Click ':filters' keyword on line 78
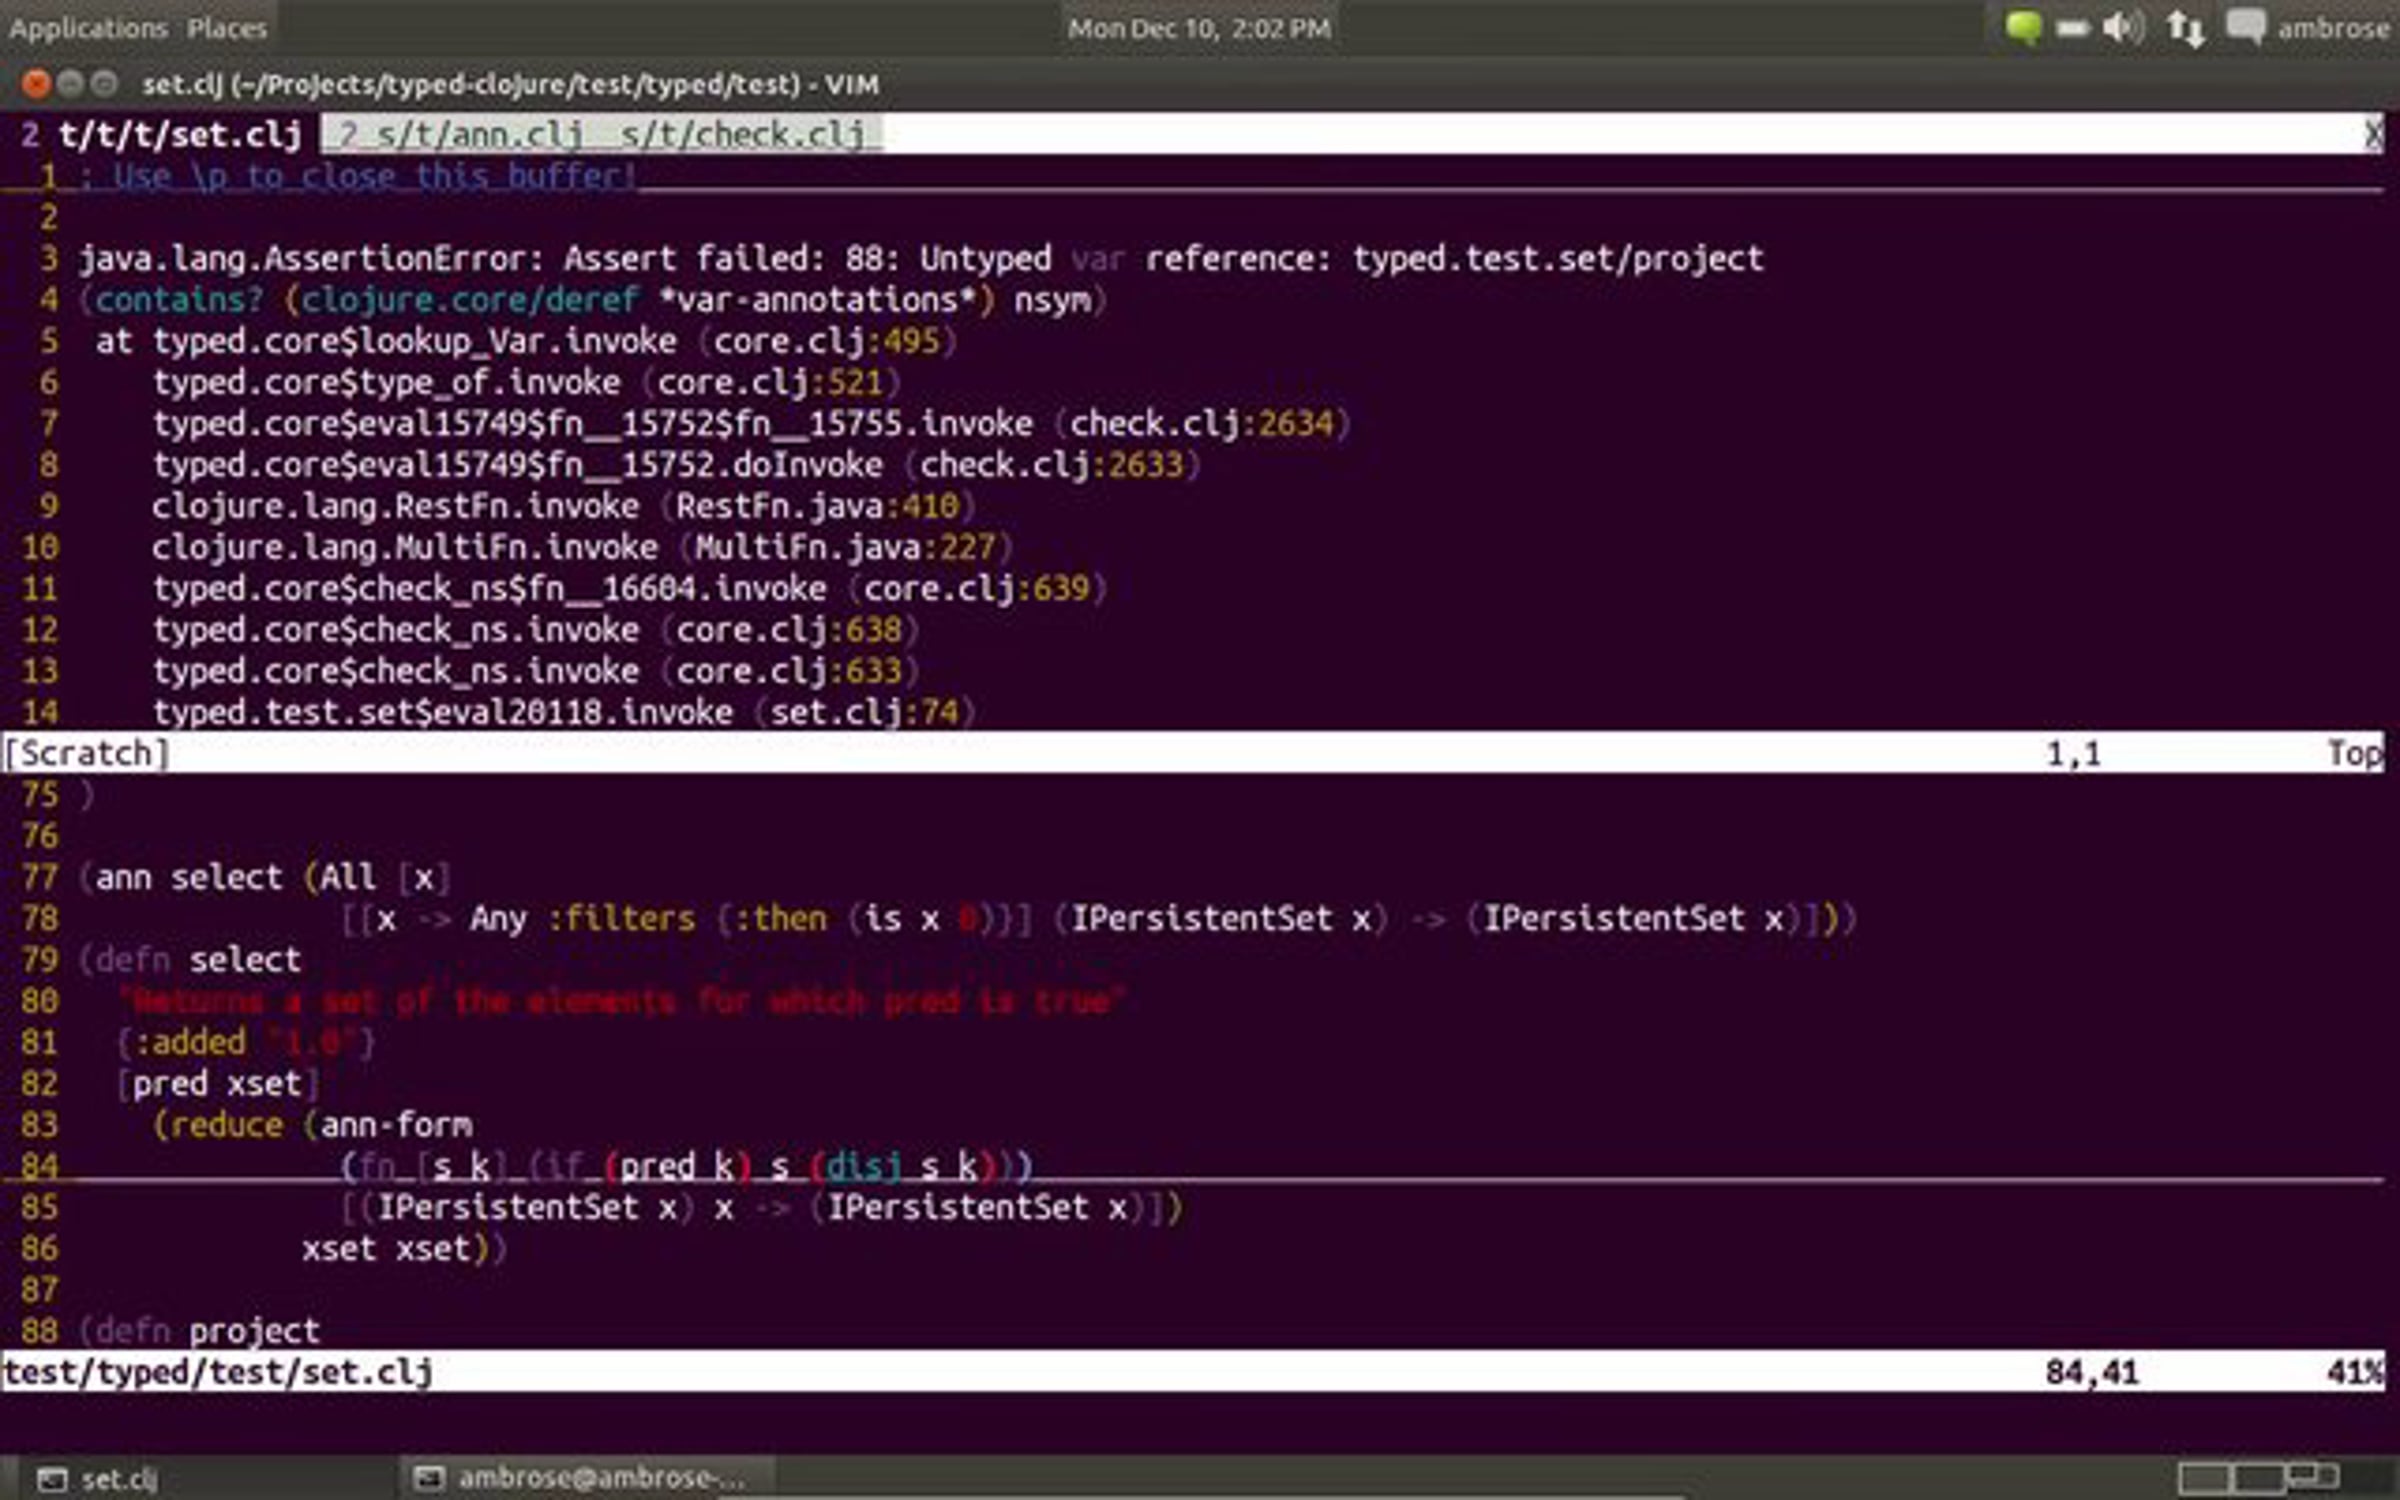This screenshot has width=2400, height=1500. click(620, 918)
